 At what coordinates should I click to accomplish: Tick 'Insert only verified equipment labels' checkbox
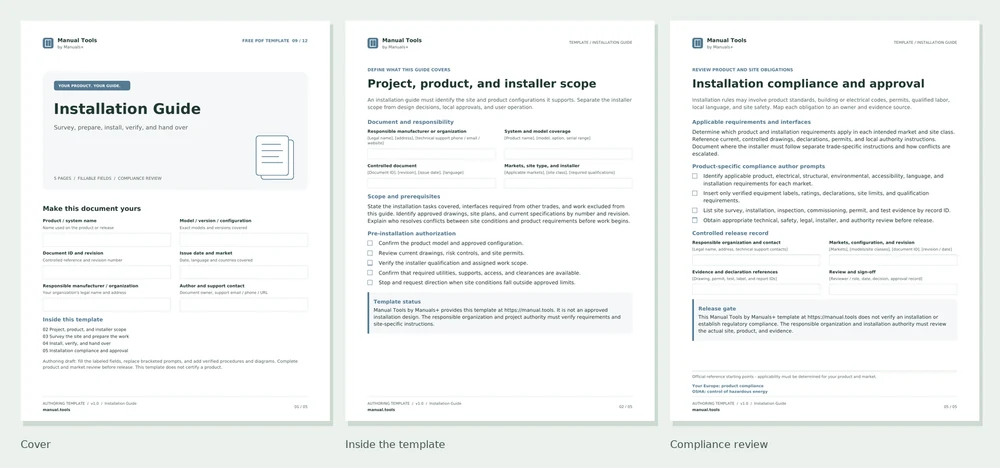click(695, 193)
